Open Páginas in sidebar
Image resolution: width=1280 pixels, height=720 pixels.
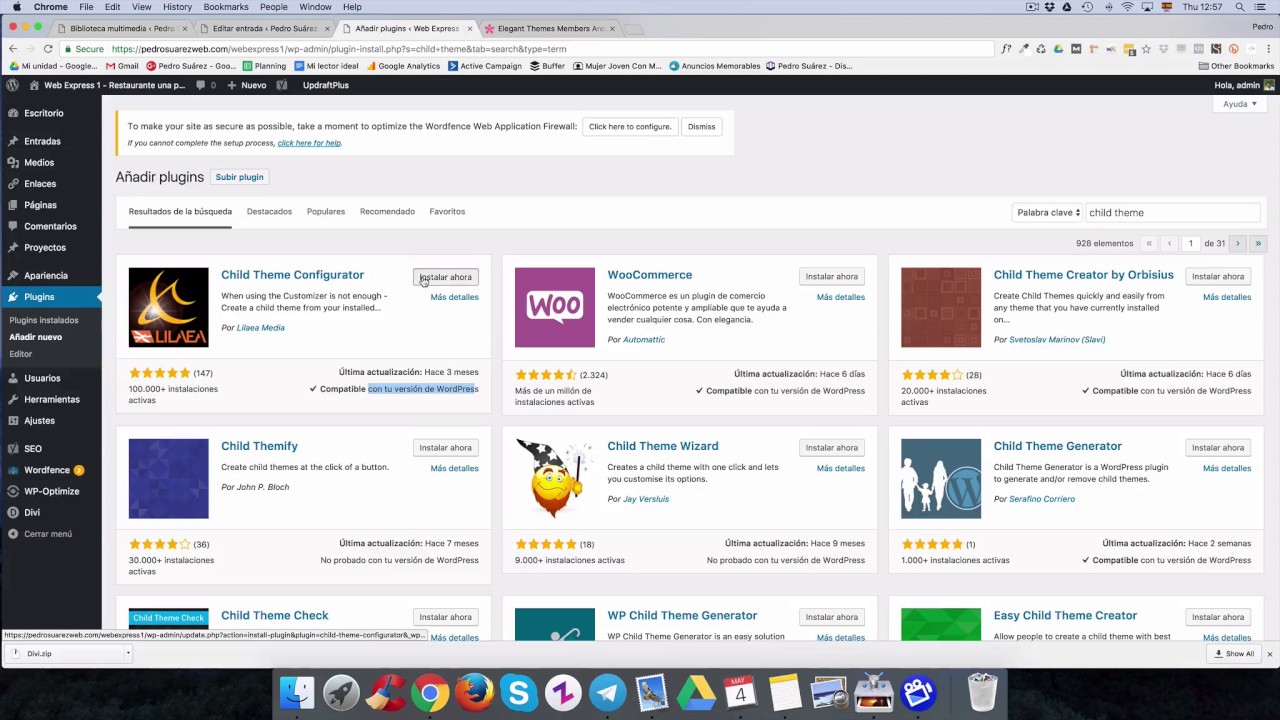[40, 205]
